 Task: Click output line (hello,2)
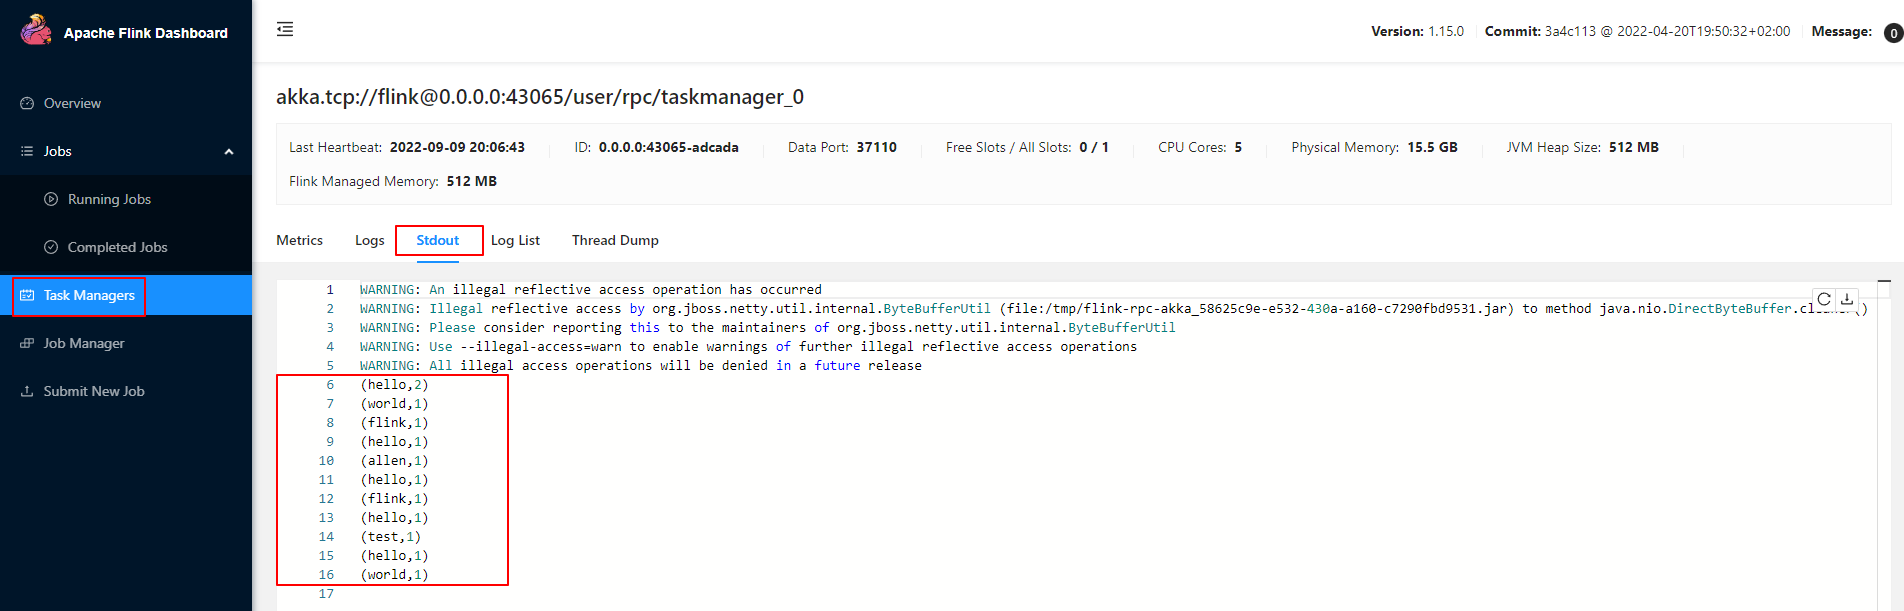pos(394,384)
